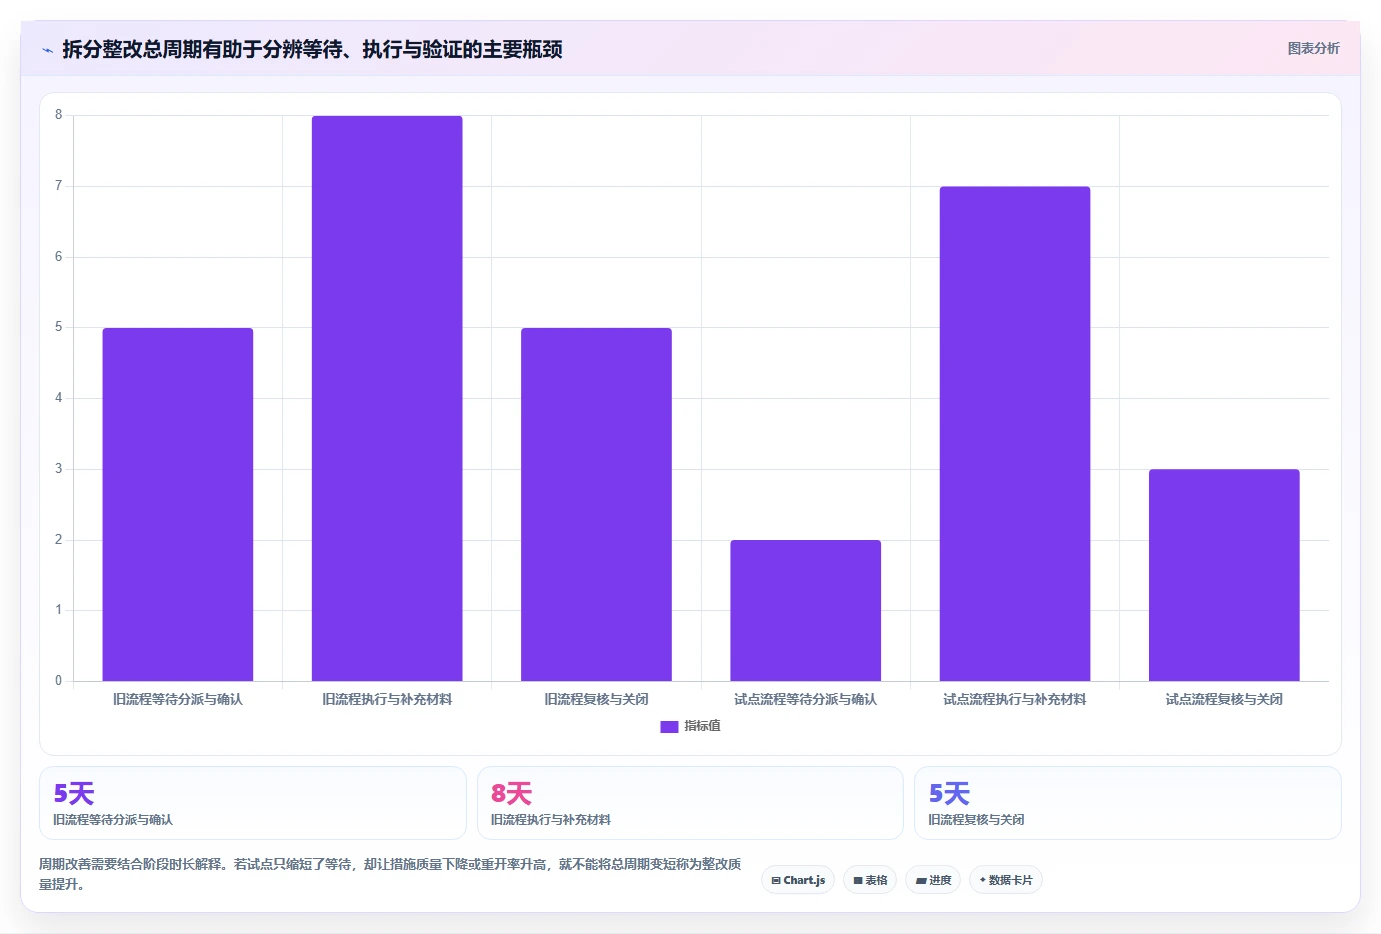1381x934 pixels.
Task: Click the y-axis value 8
Action: 58,115
